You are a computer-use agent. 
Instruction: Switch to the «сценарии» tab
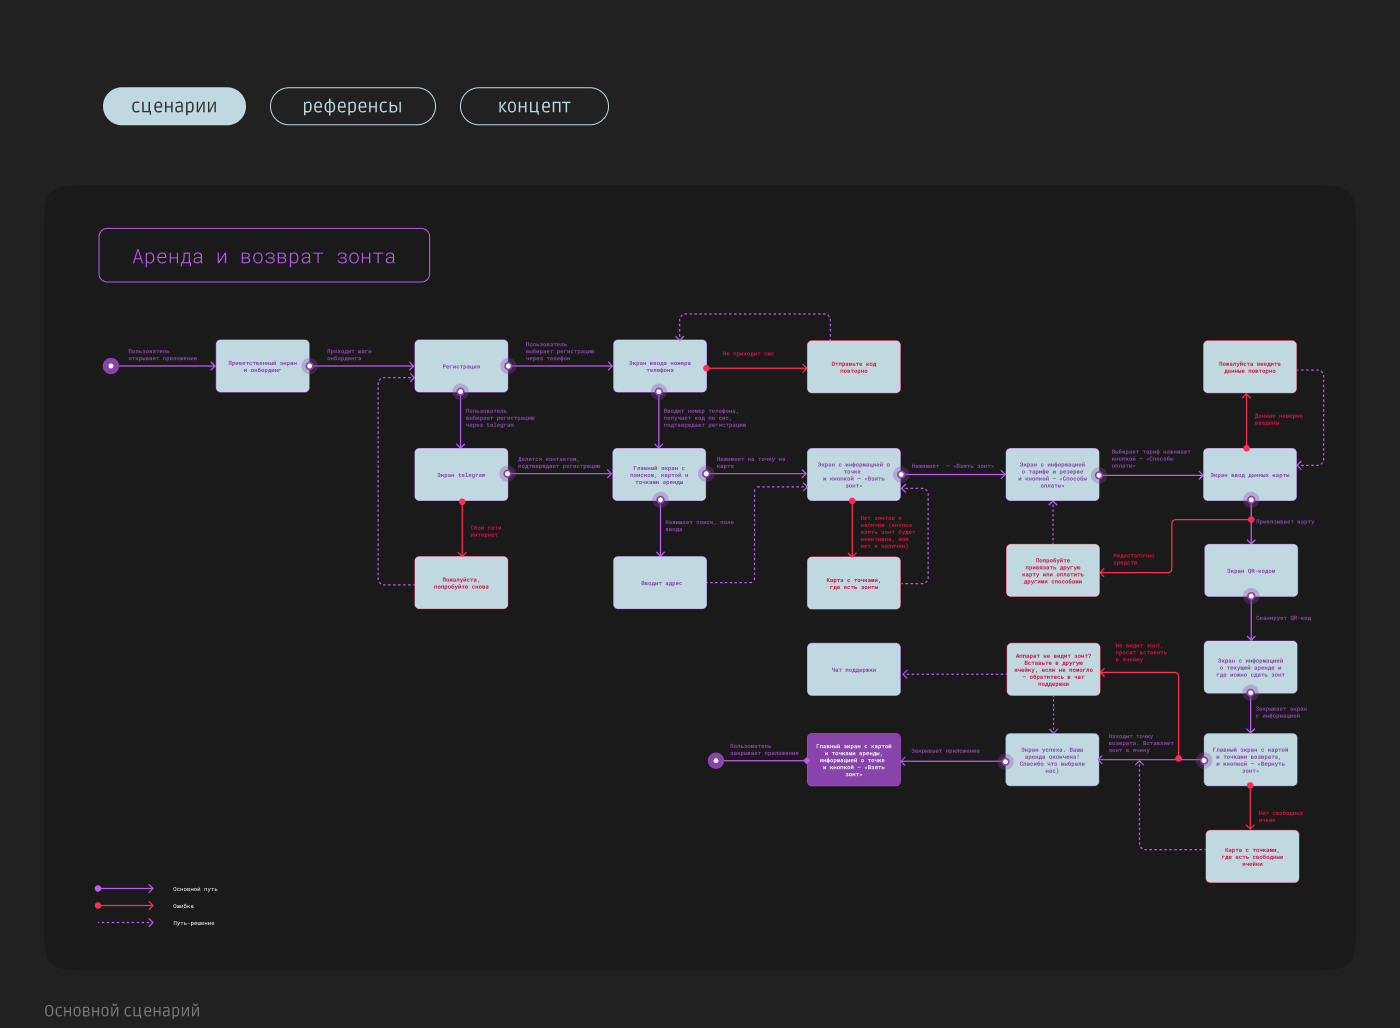point(174,106)
